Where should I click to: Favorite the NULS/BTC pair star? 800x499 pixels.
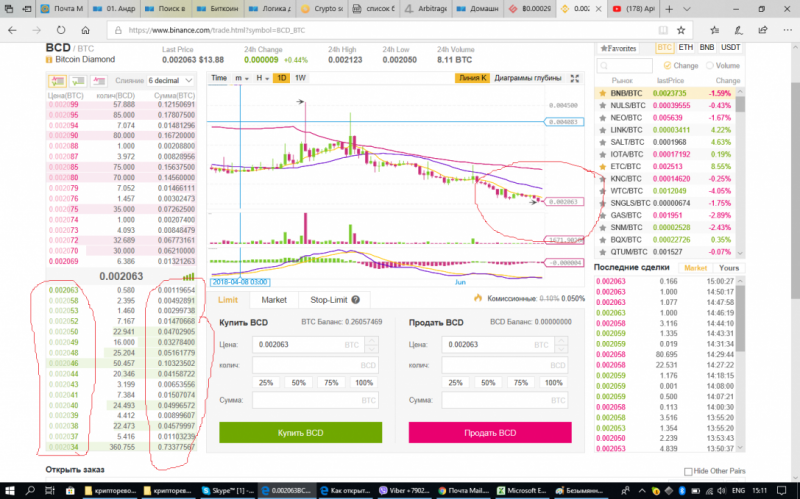tap(603, 106)
